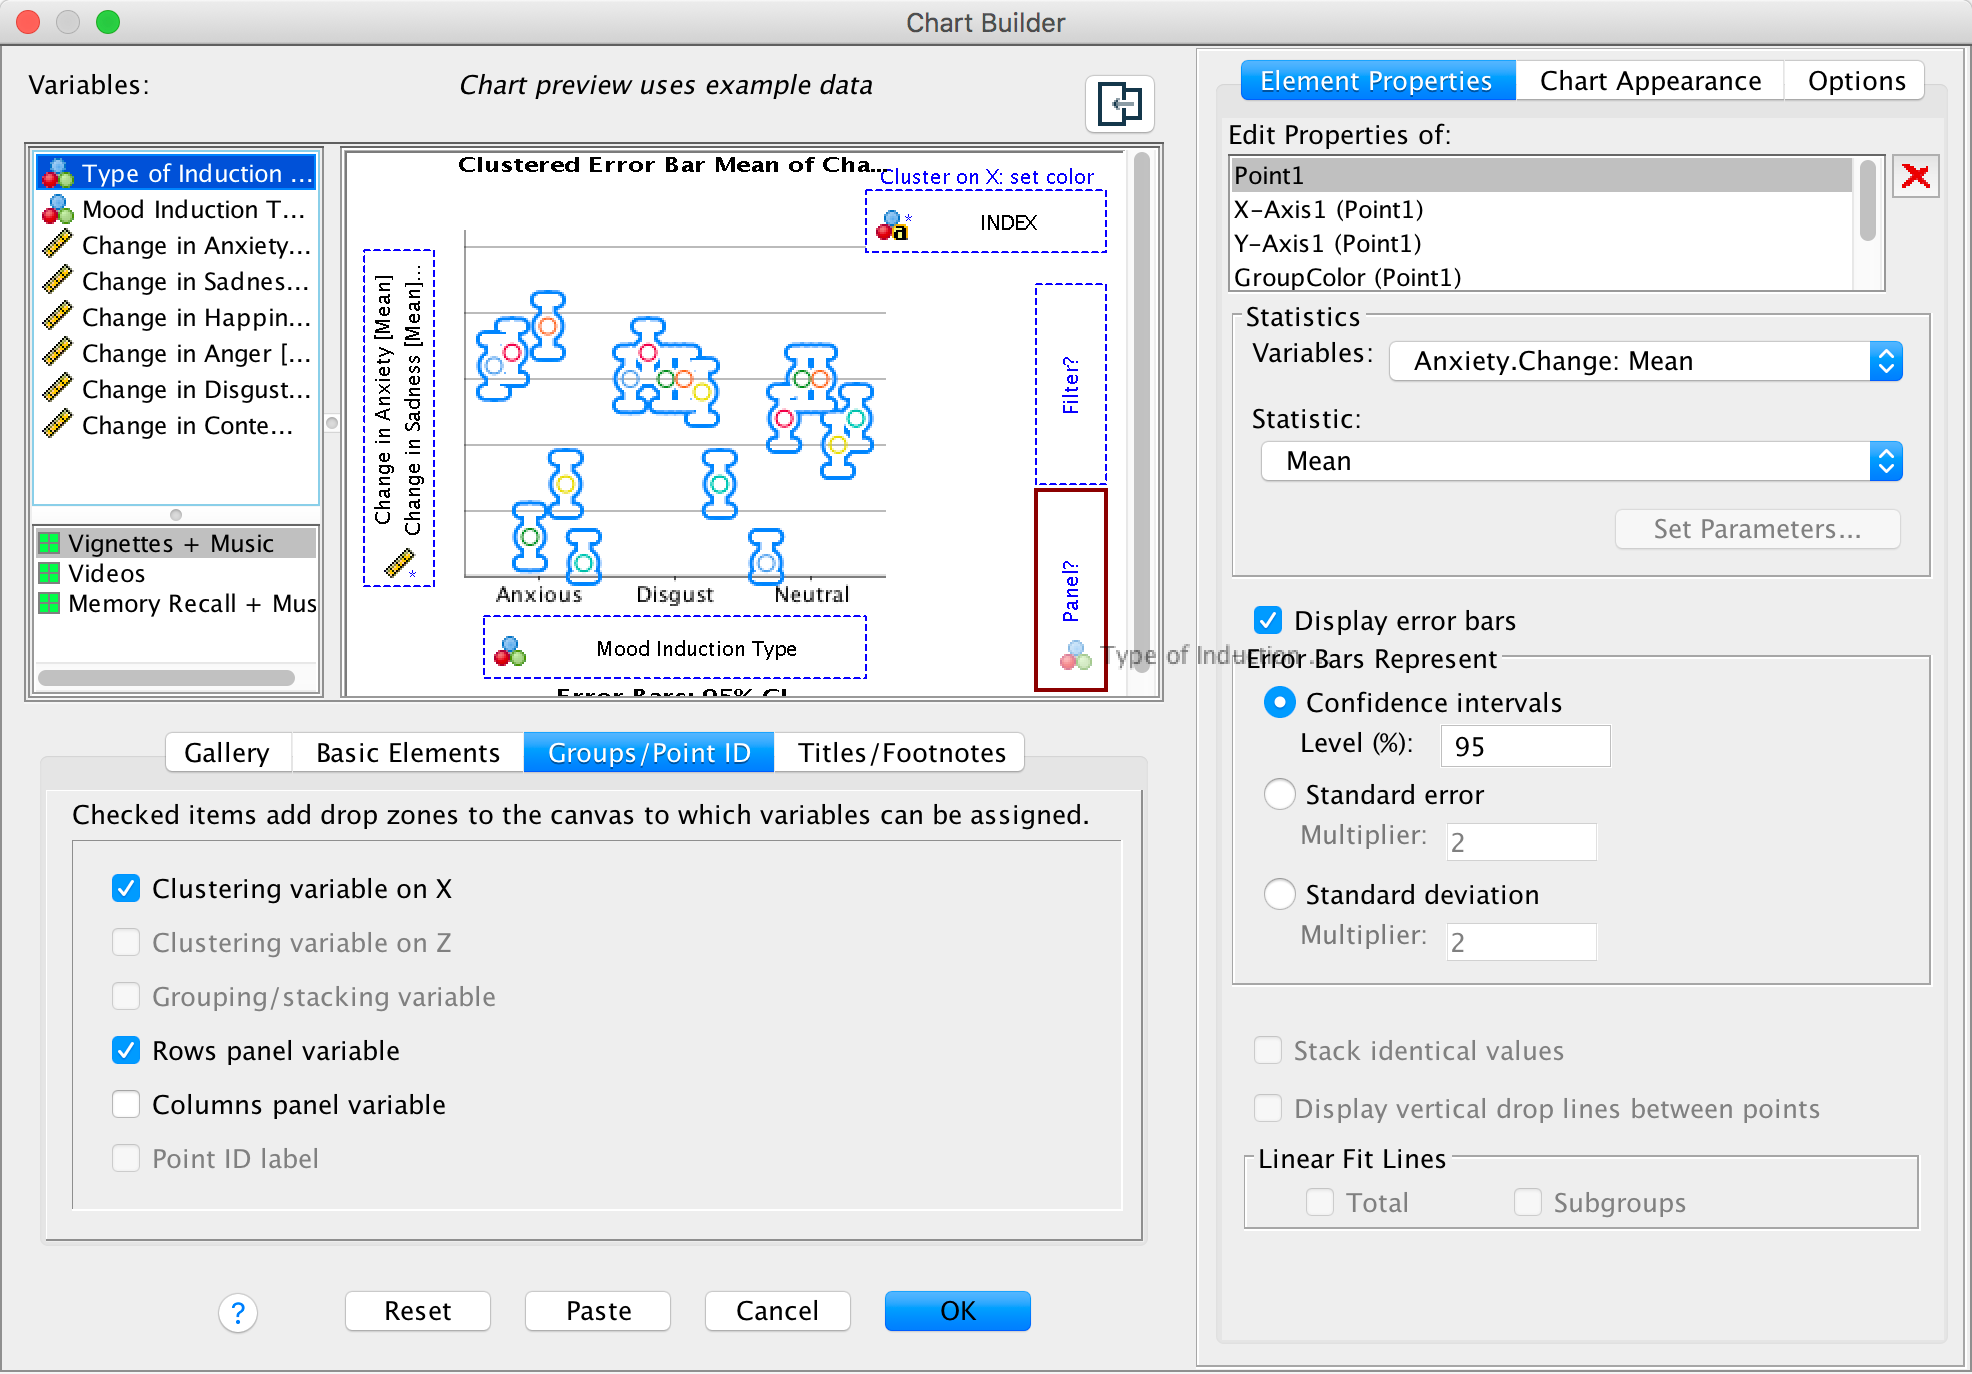Open the Gallery tab
Viewport: 1972px width, 1374px height.
pyautogui.click(x=227, y=752)
